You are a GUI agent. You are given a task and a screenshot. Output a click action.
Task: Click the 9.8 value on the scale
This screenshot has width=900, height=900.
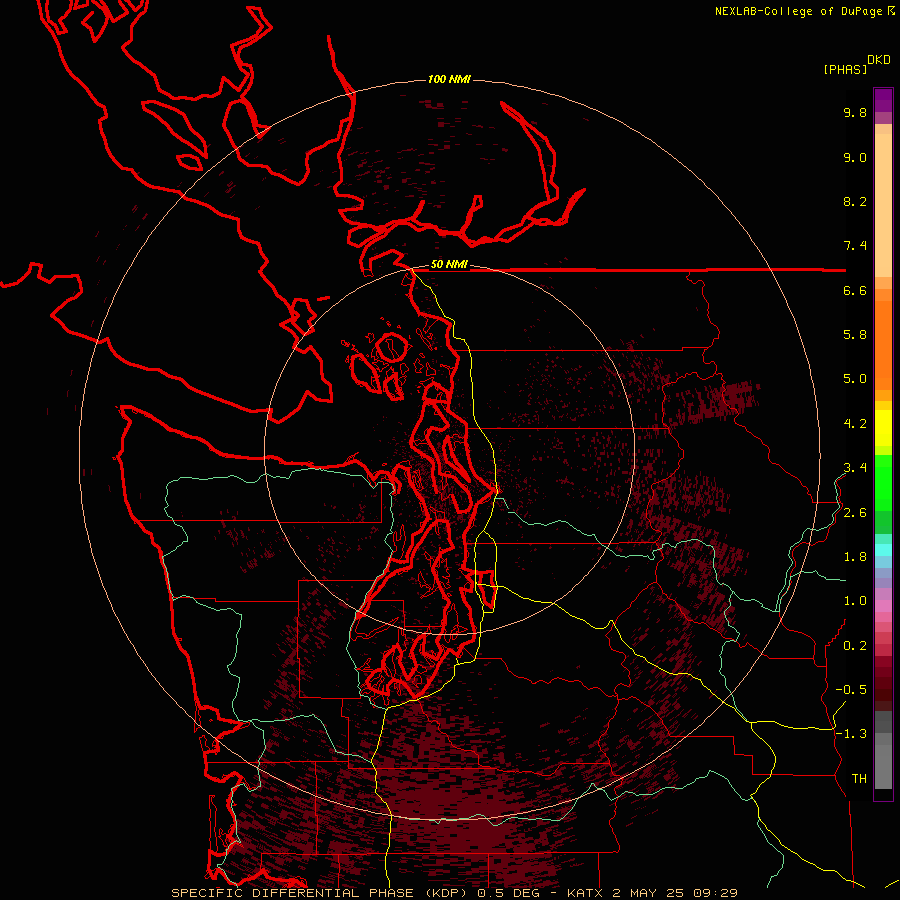point(855,112)
